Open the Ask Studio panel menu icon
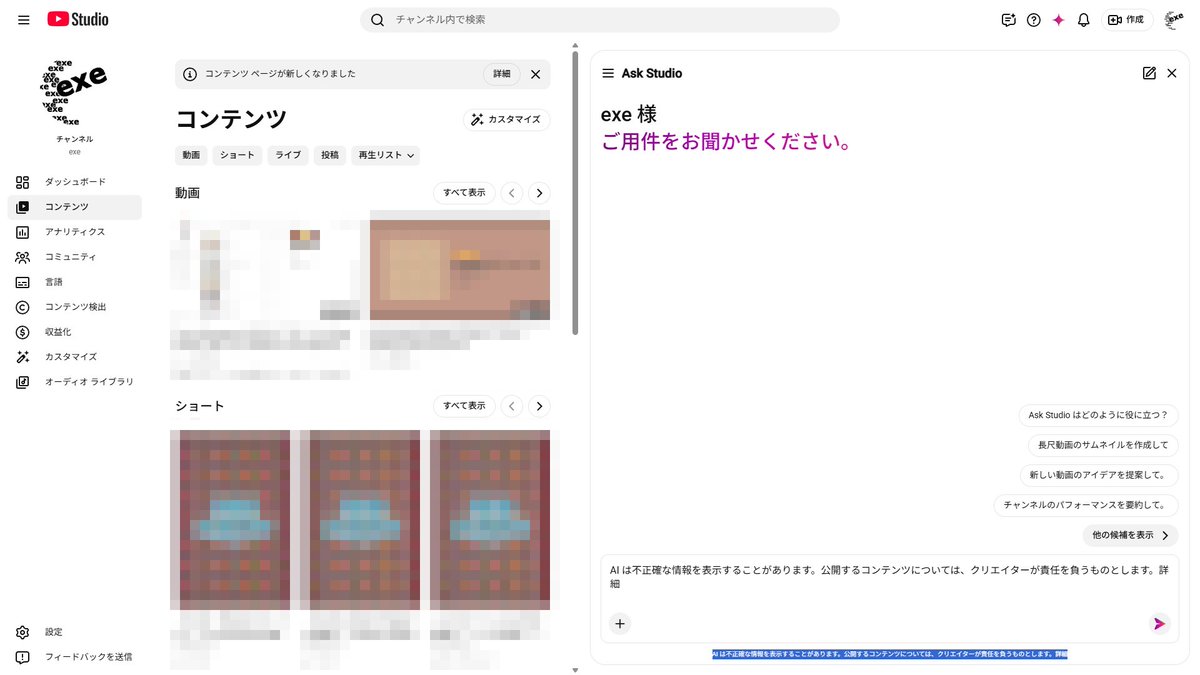The width and height of the screenshot is (1200, 675). pos(608,73)
